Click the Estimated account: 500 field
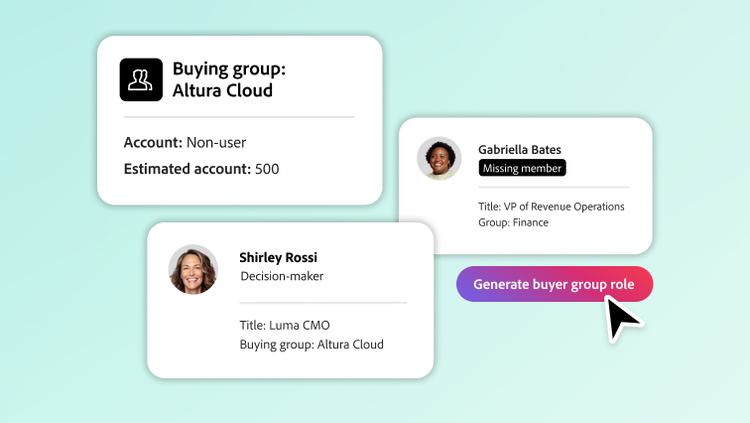750x423 pixels. pos(201,168)
